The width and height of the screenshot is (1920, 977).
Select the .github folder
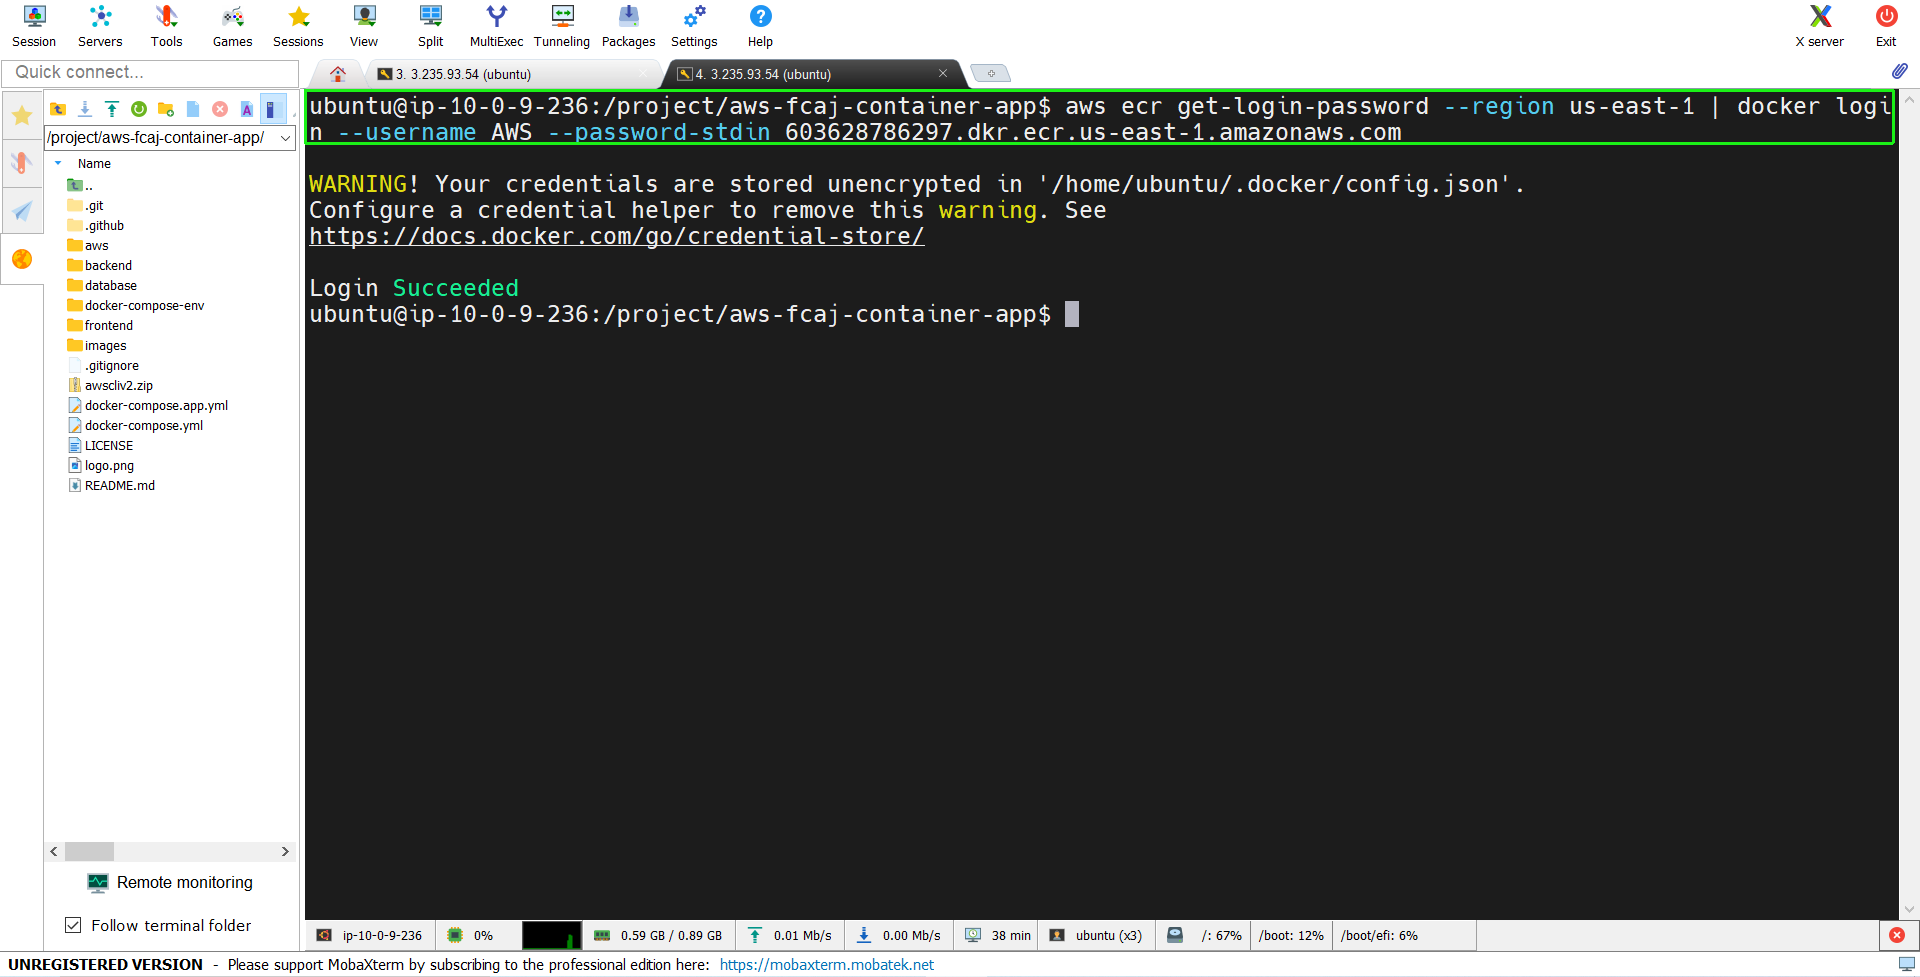tap(96, 225)
